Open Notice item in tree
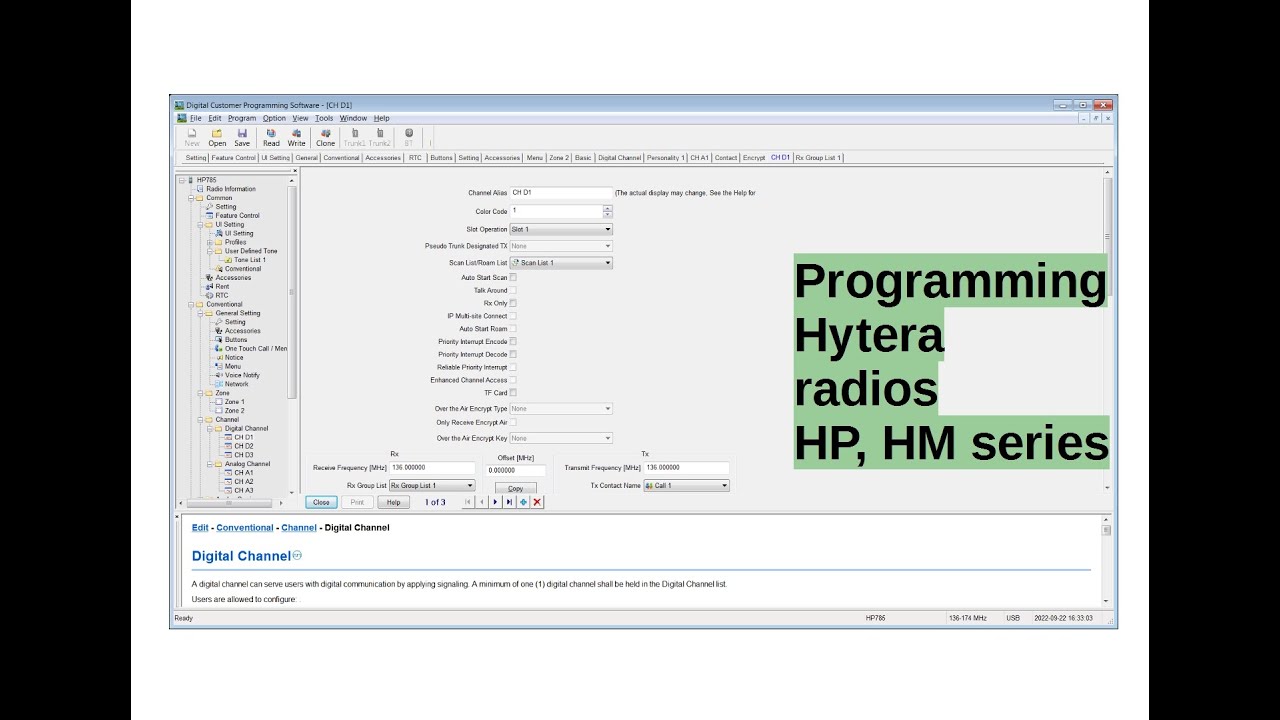Viewport: 1280px width, 720px height. coord(234,357)
